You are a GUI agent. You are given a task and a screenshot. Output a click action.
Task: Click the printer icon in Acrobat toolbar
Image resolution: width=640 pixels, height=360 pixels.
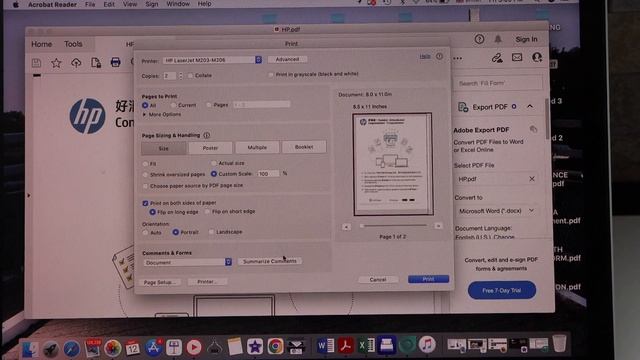click(116, 62)
